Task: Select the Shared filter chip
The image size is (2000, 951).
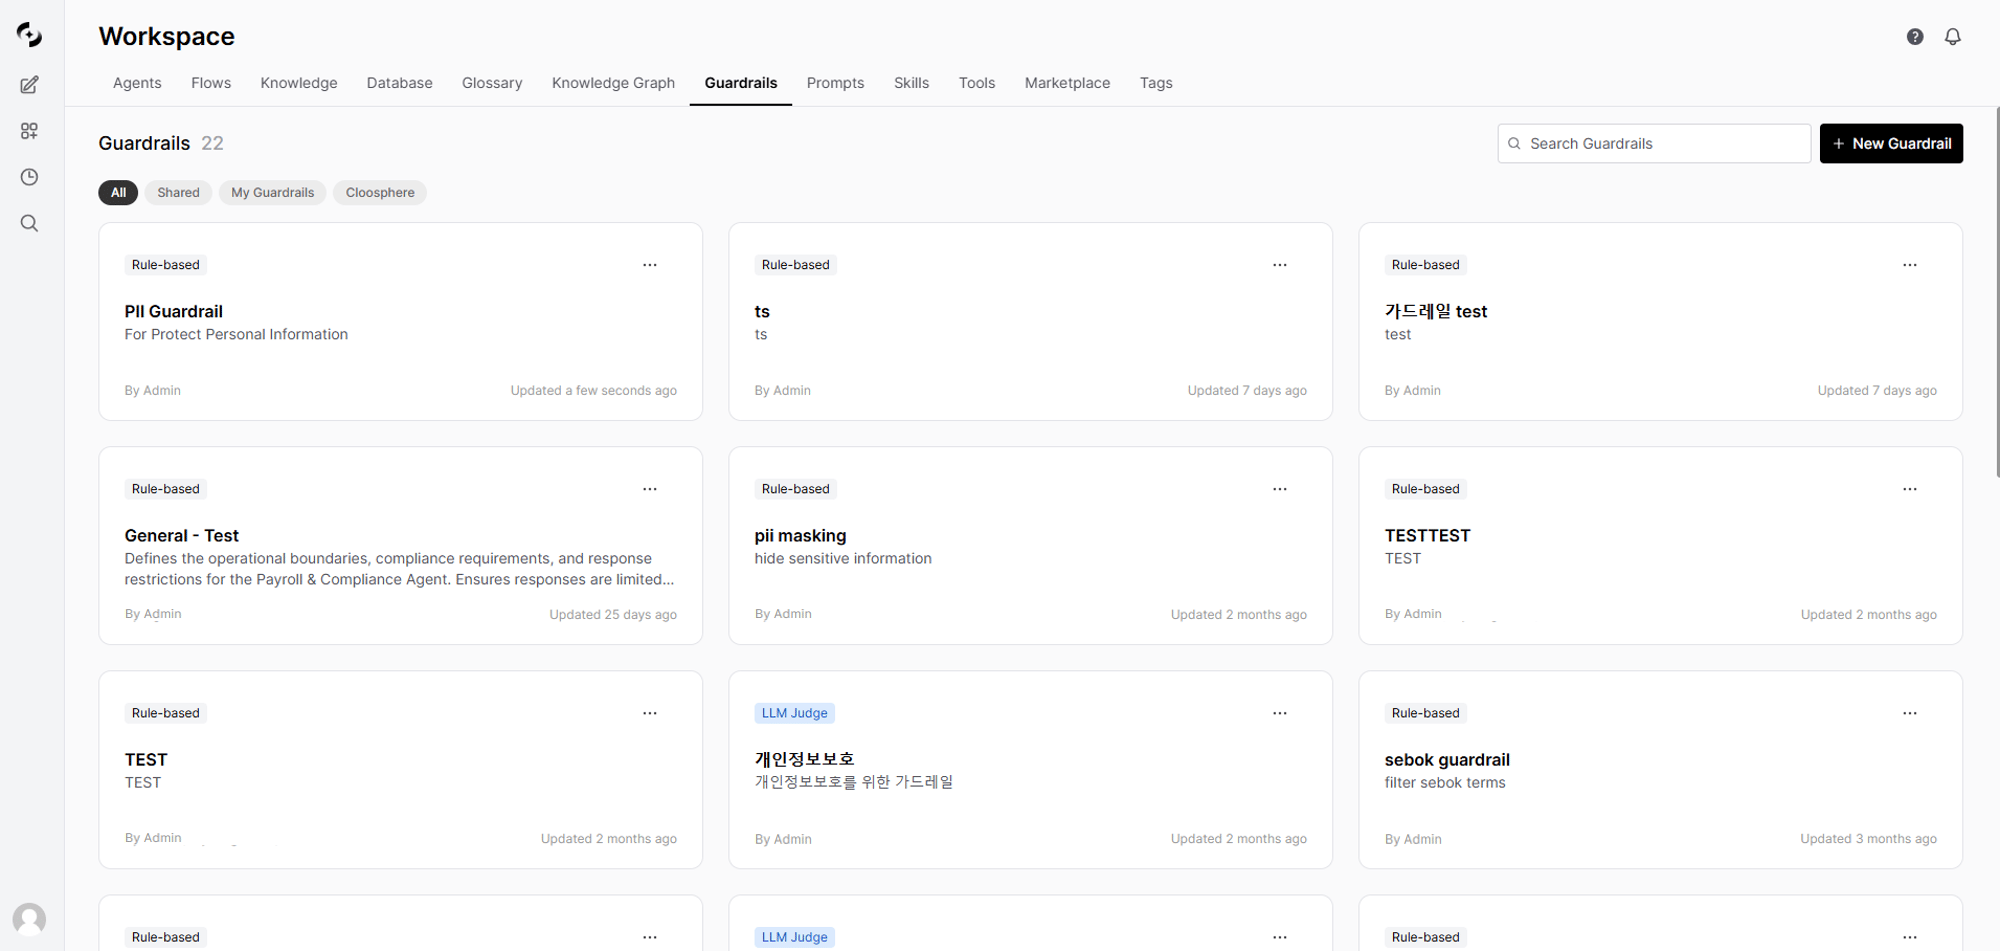Action: coord(178,193)
